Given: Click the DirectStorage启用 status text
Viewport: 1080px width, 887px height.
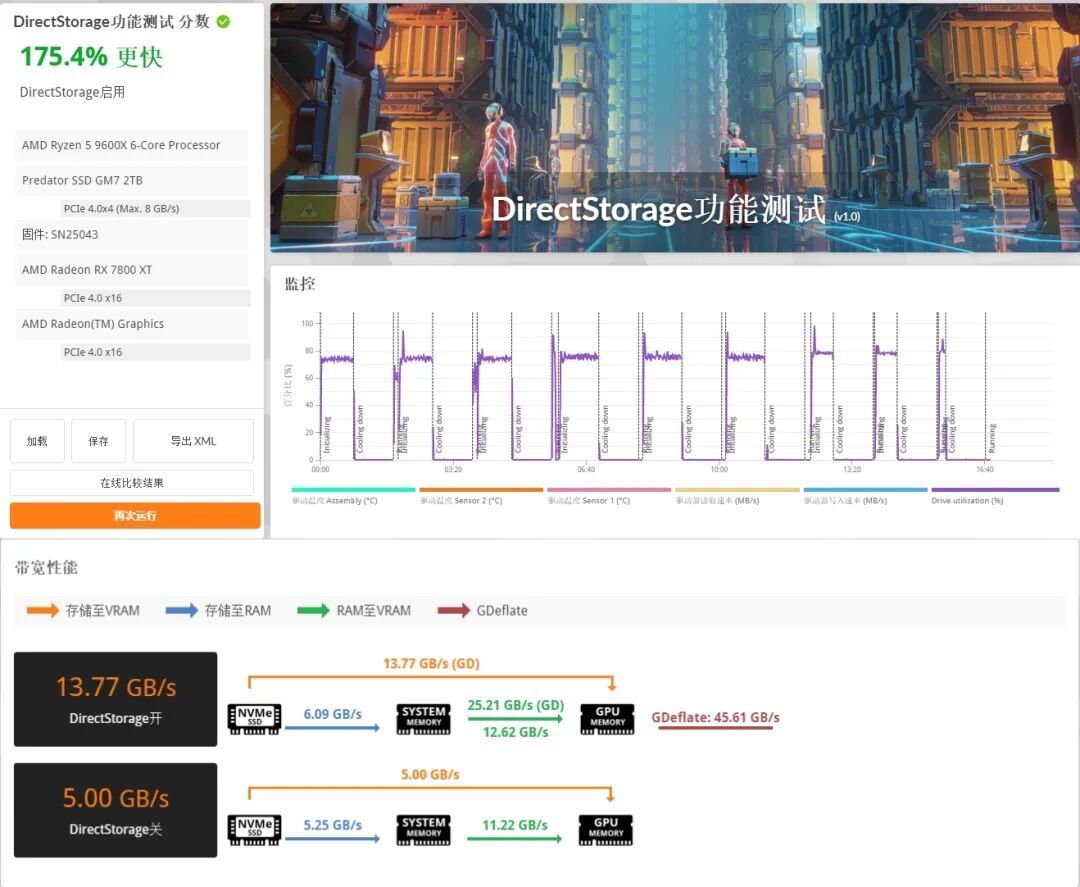Looking at the screenshot, I should click(x=72, y=92).
